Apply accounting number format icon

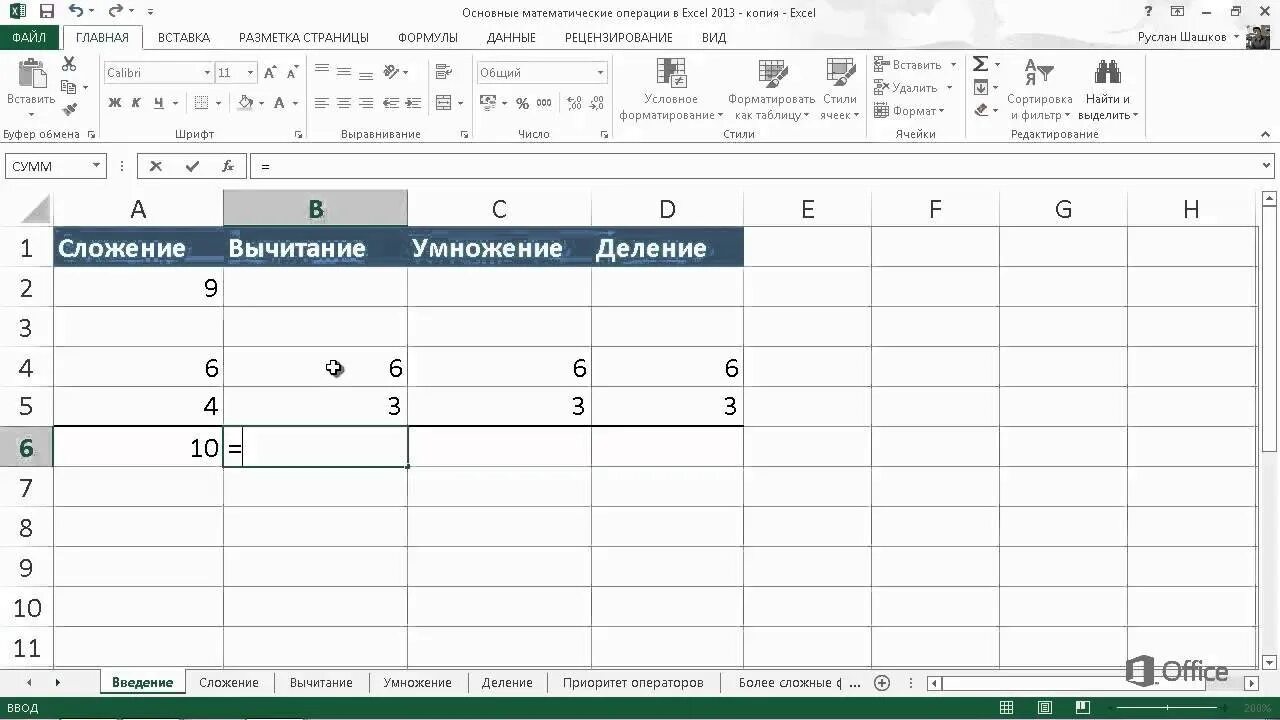click(x=488, y=103)
